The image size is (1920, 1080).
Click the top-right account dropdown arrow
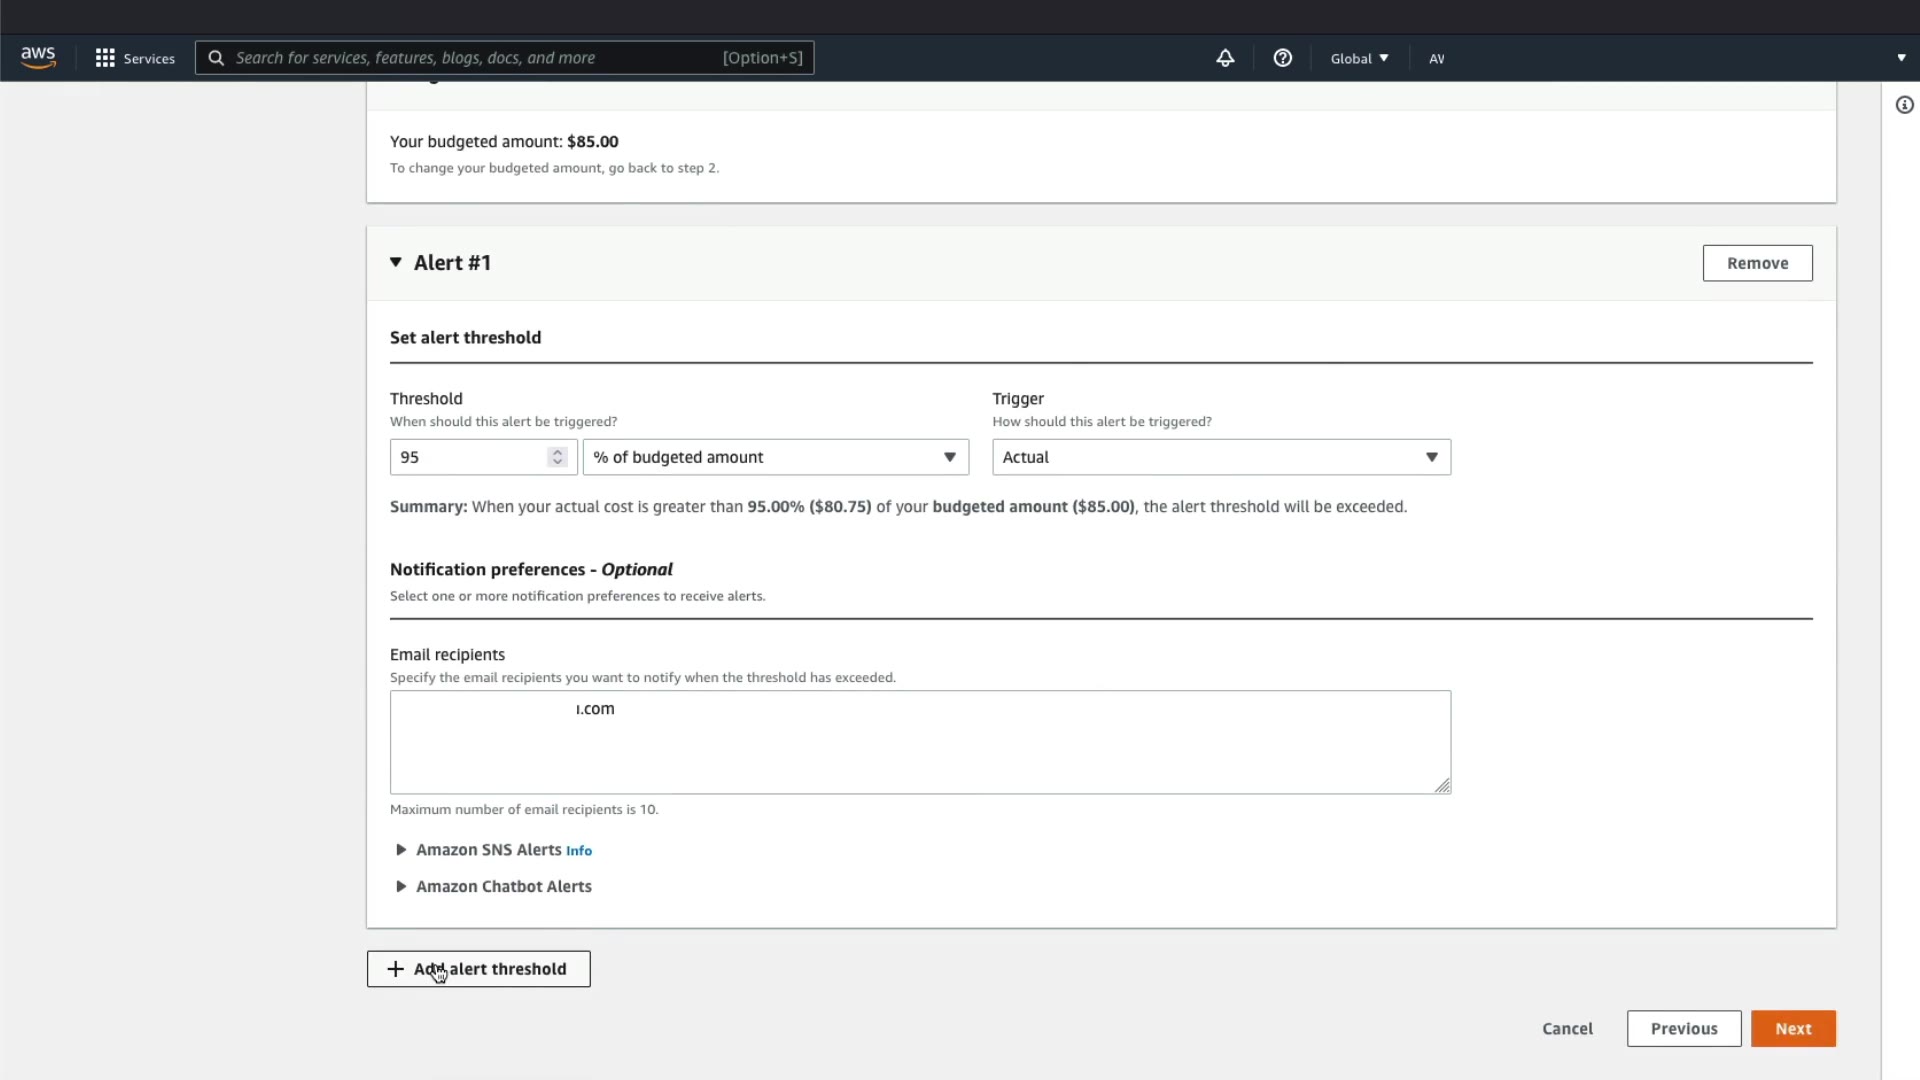coord(1901,58)
